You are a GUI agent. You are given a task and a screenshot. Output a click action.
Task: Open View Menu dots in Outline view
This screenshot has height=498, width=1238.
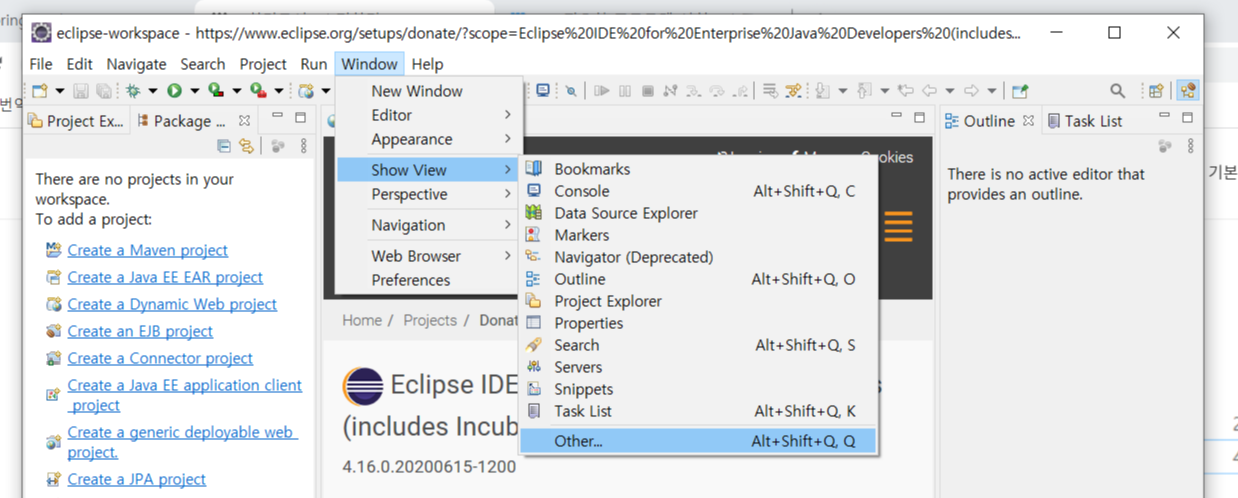(x=1191, y=146)
